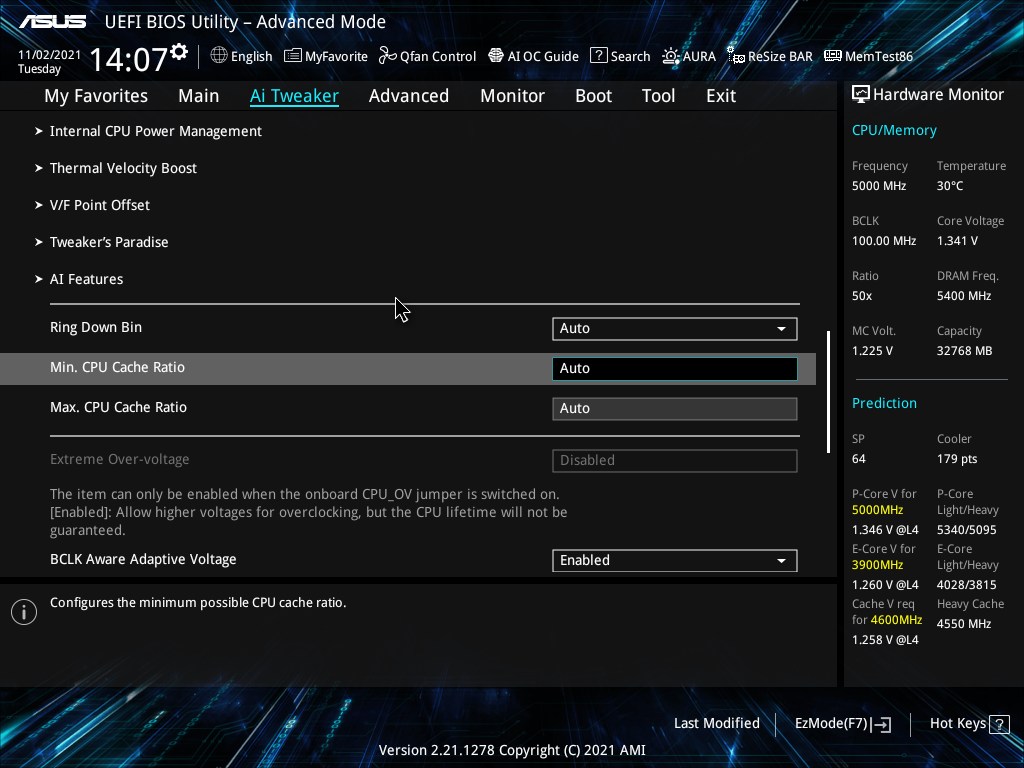Toggle the ReSize BAR icon
This screenshot has width=1024, height=768.
pyautogui.click(x=736, y=56)
